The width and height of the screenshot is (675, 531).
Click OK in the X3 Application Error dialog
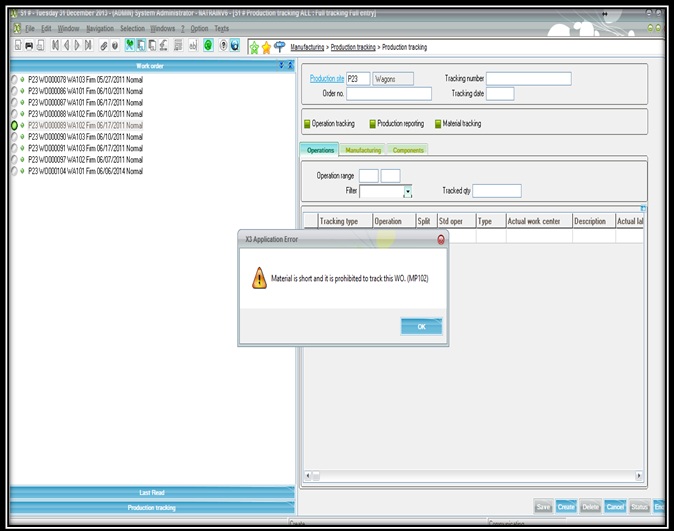click(x=421, y=326)
